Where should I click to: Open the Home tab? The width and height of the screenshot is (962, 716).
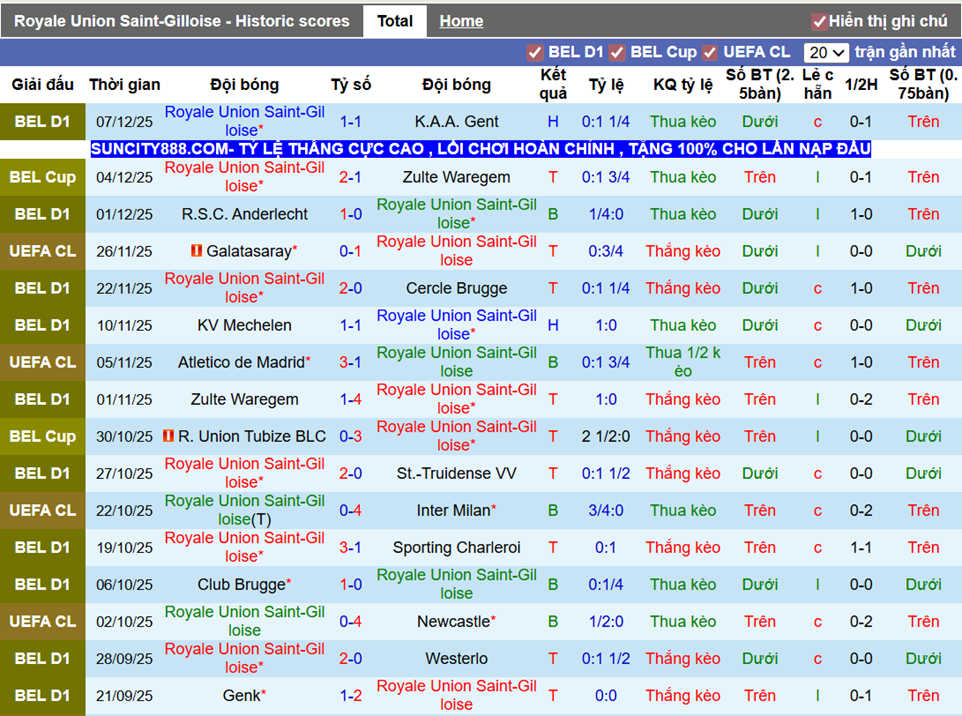coord(461,21)
